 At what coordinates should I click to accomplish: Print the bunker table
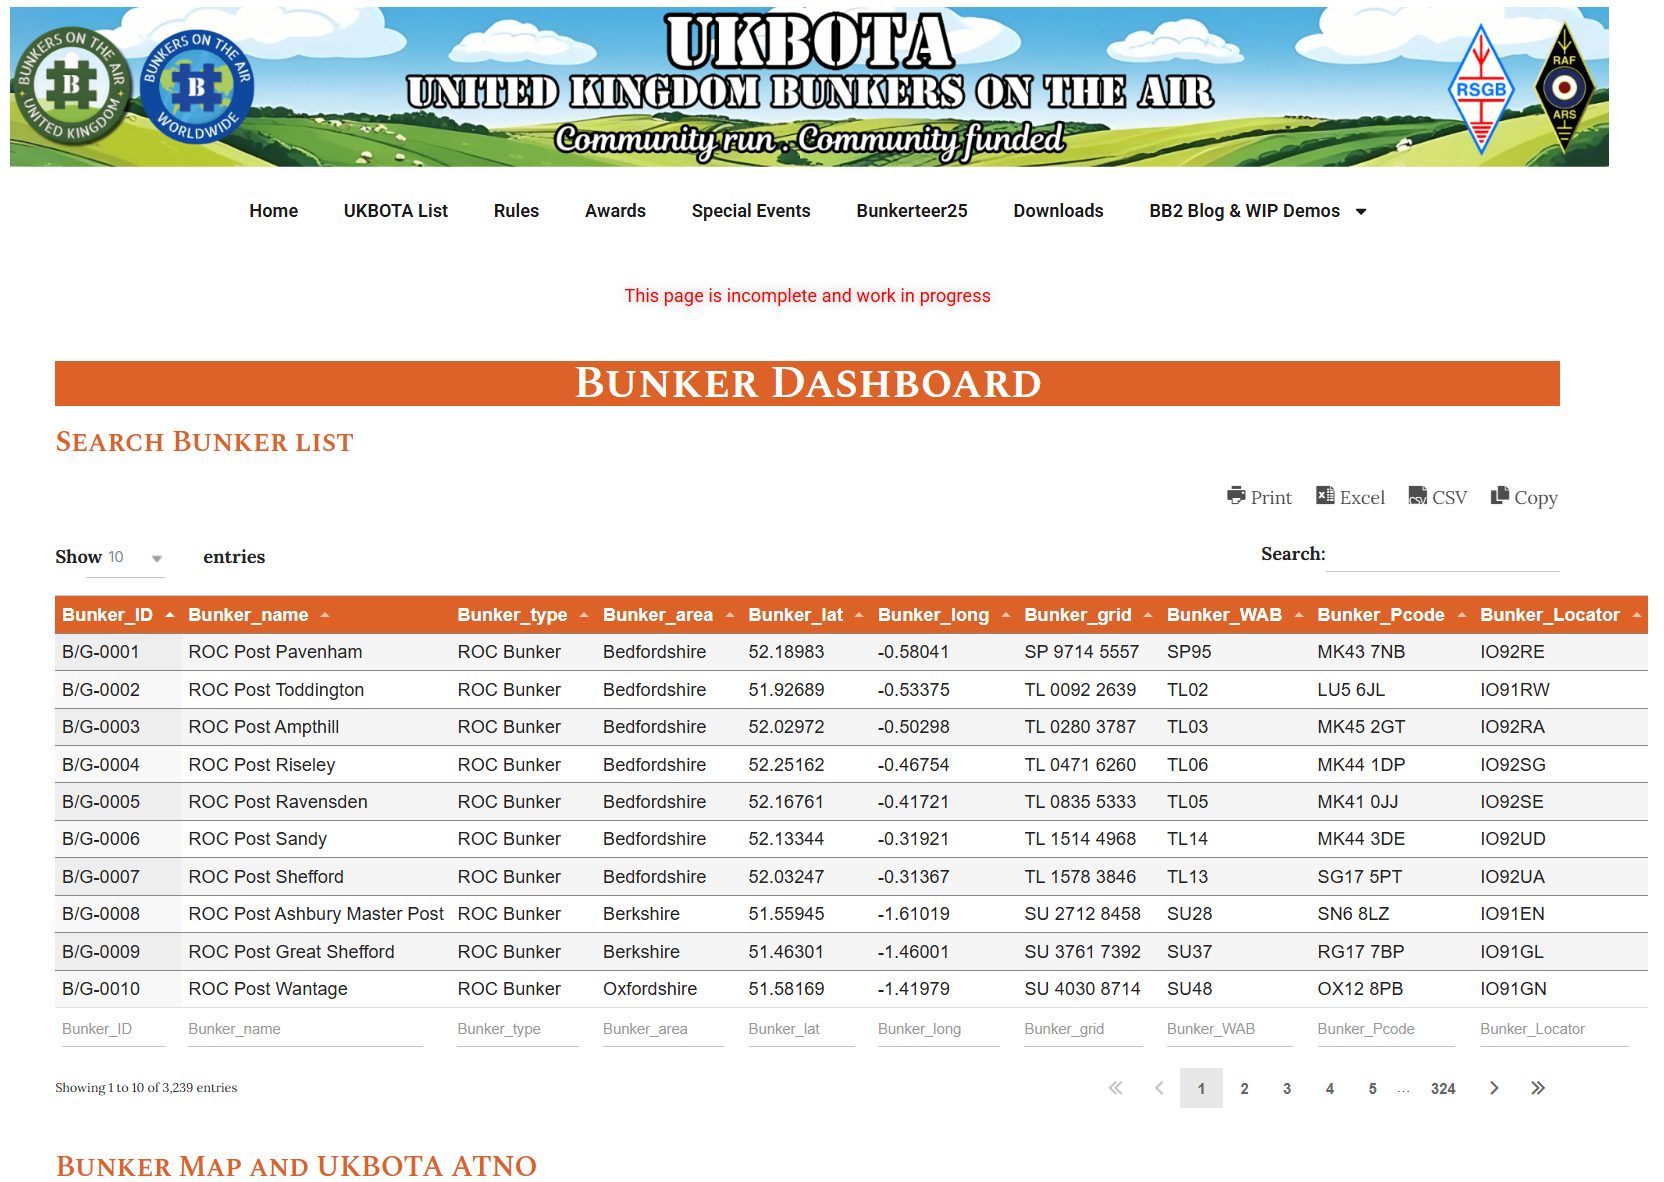pyautogui.click(x=1259, y=497)
